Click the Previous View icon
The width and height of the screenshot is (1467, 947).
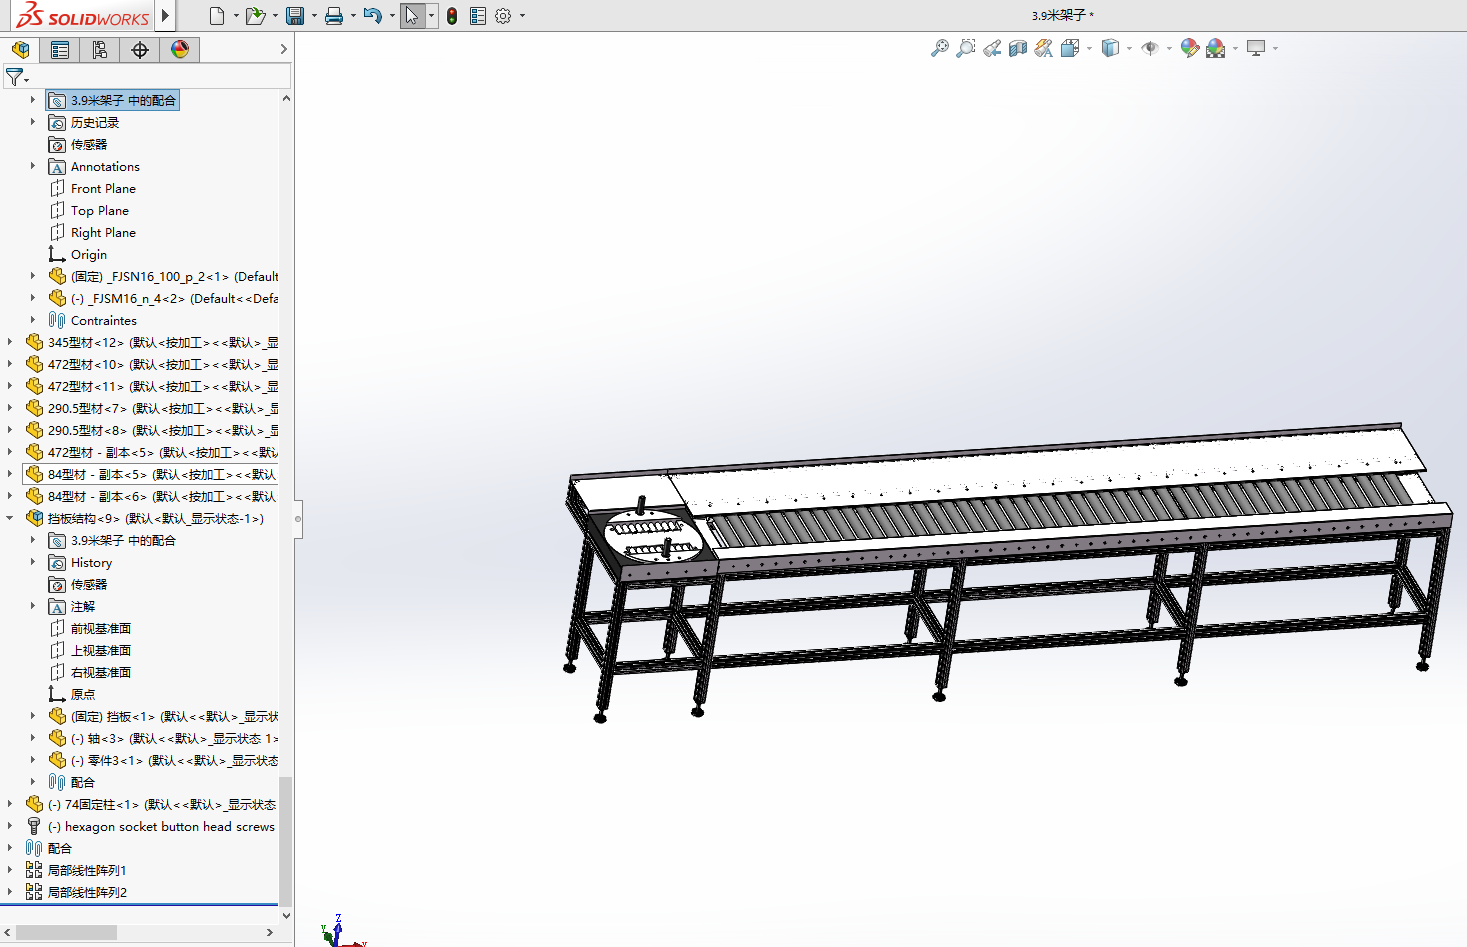[x=992, y=48]
